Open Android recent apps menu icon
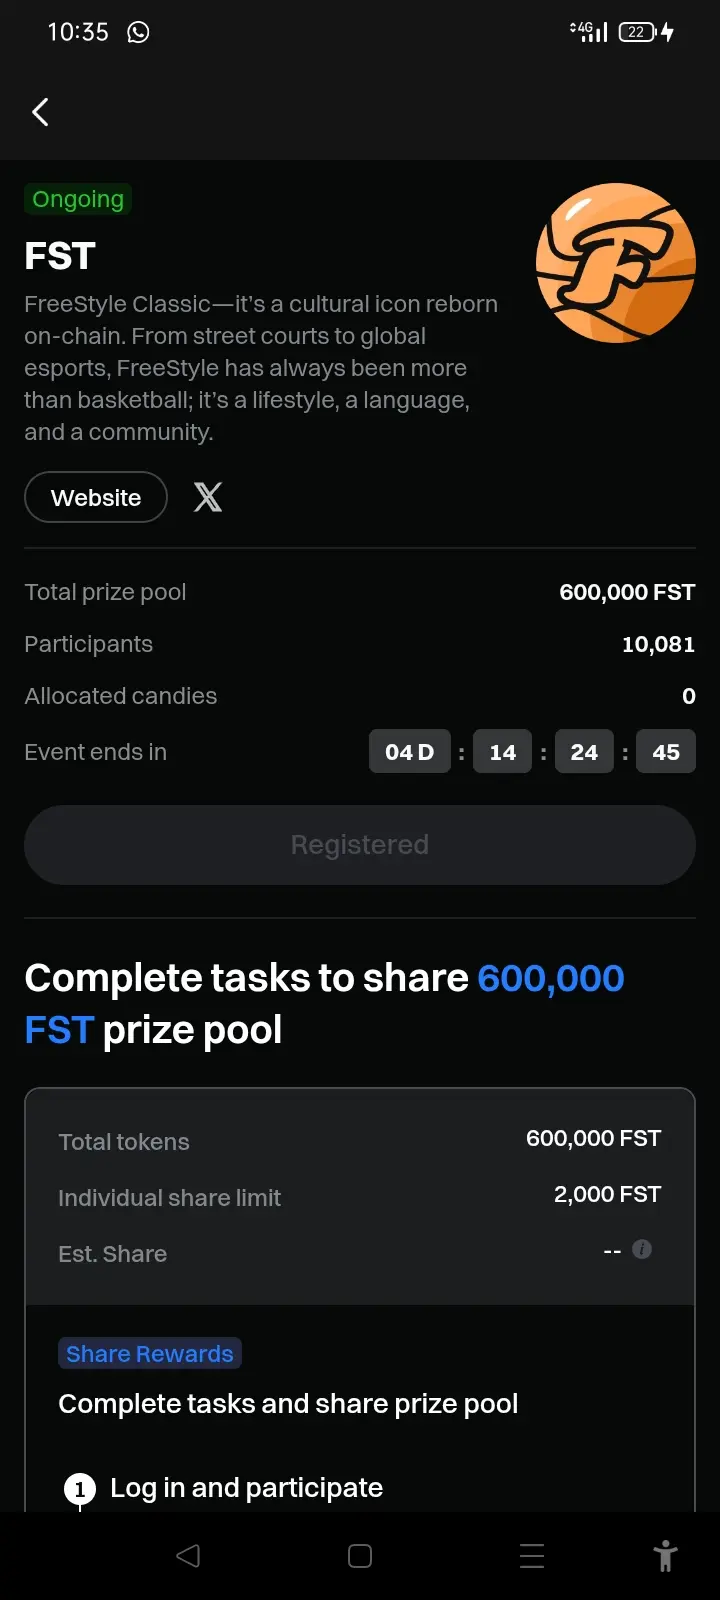The image size is (720, 1600). pos(532,1556)
